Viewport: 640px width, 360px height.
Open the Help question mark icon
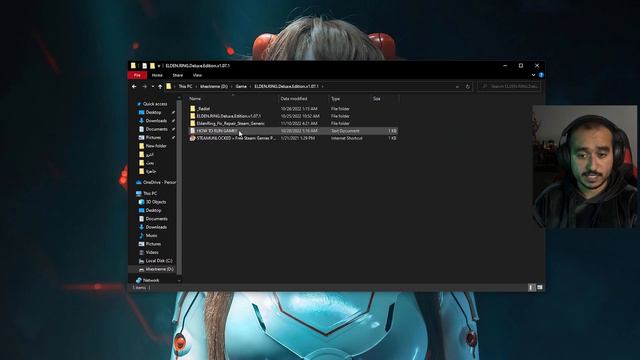click(541, 75)
